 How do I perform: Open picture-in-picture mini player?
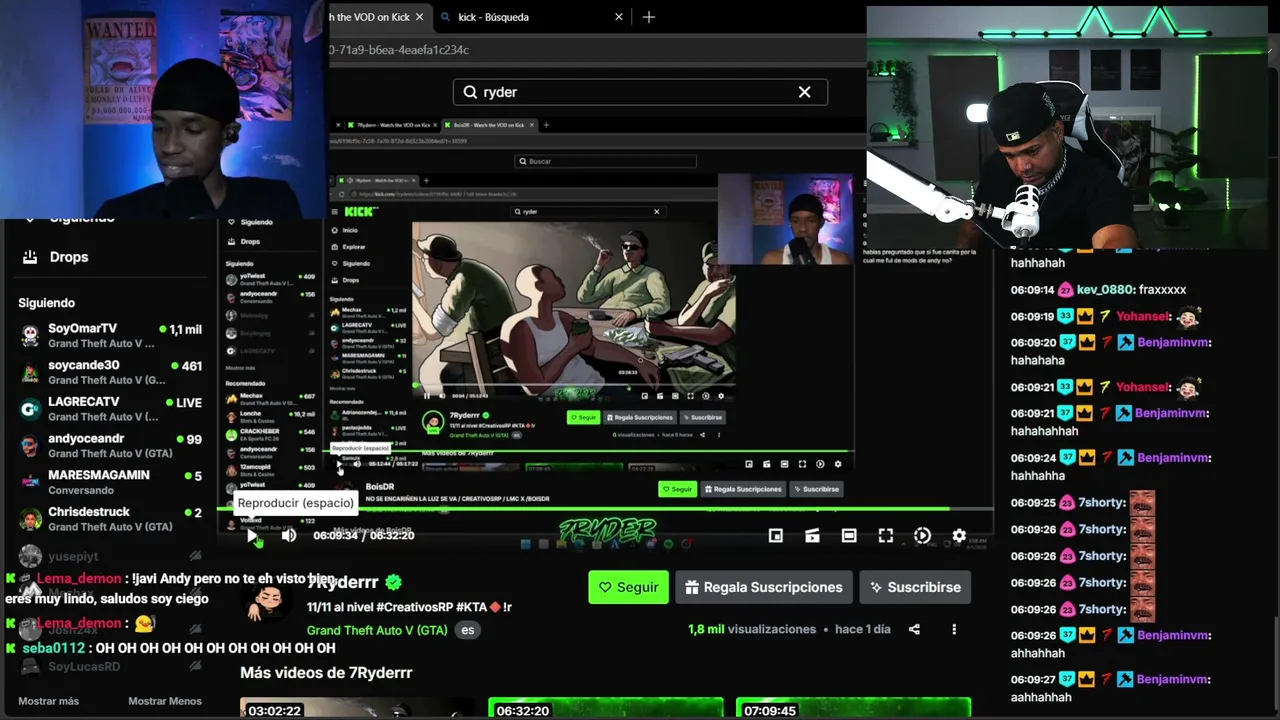(x=775, y=536)
